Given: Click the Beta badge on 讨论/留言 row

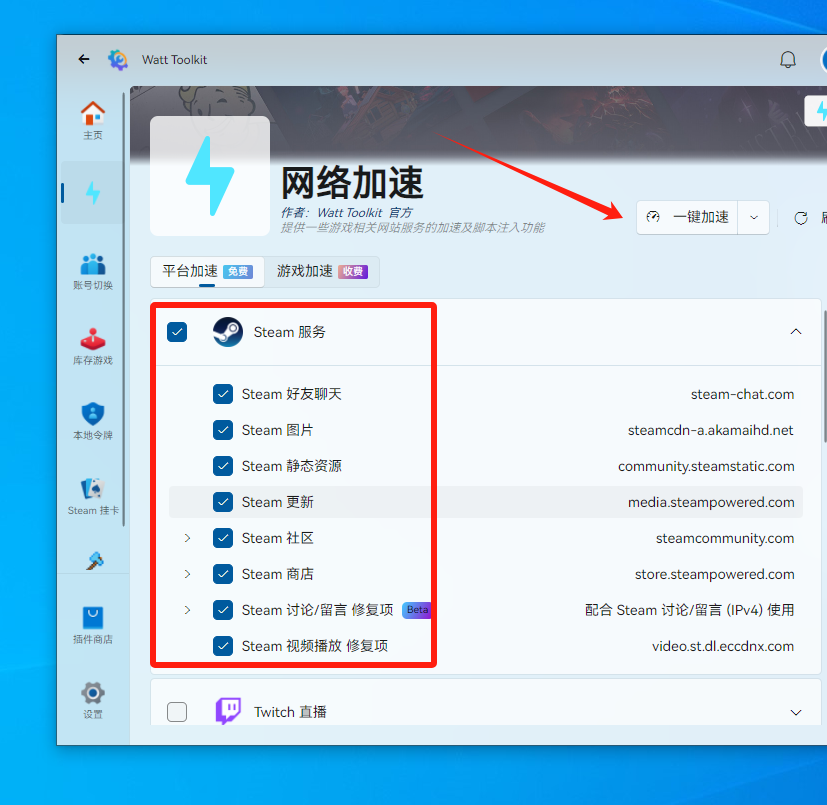Looking at the screenshot, I should [x=417, y=610].
